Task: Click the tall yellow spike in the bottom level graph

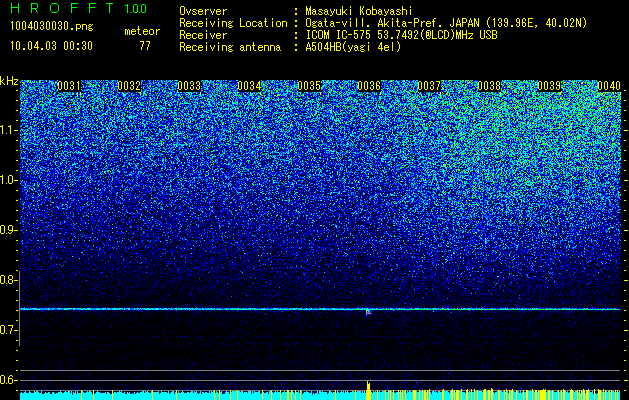Action: (x=368, y=390)
